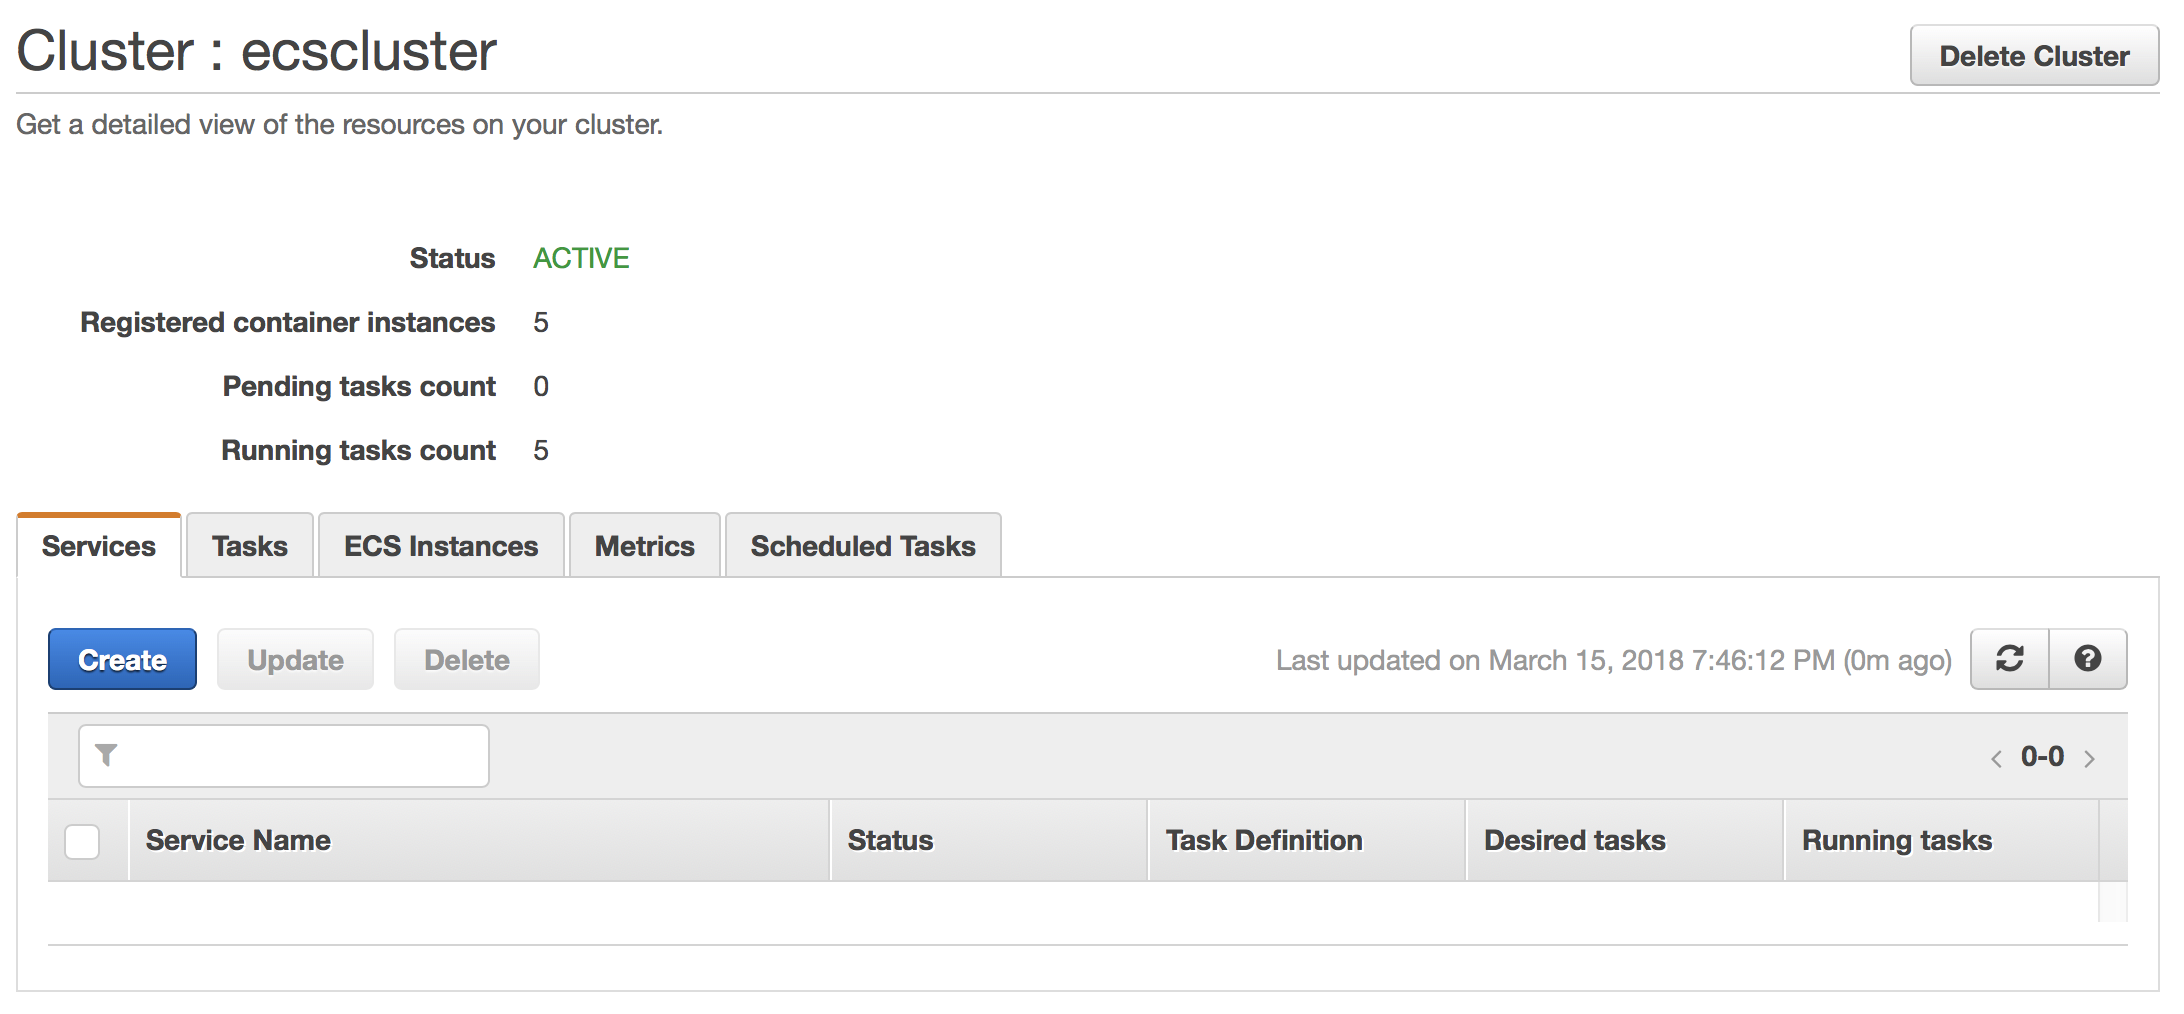The width and height of the screenshot is (2184, 1014).
Task: Select the Metrics tab
Action: pyautogui.click(x=645, y=546)
